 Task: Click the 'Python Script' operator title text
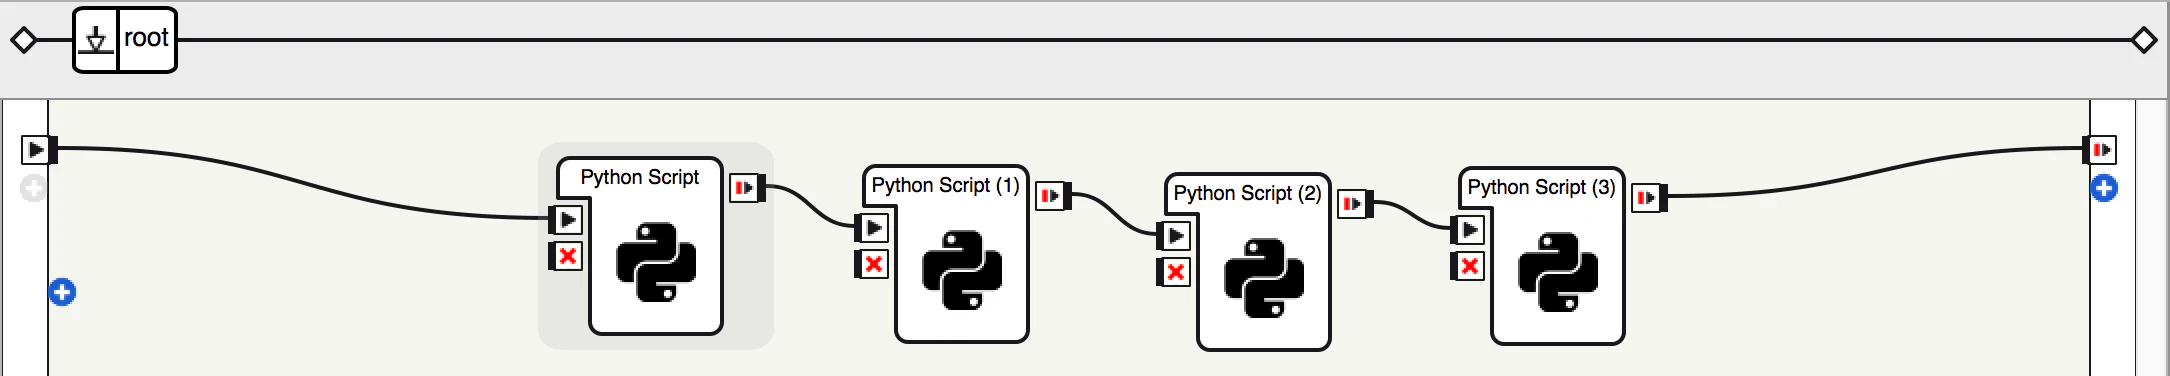tap(640, 177)
